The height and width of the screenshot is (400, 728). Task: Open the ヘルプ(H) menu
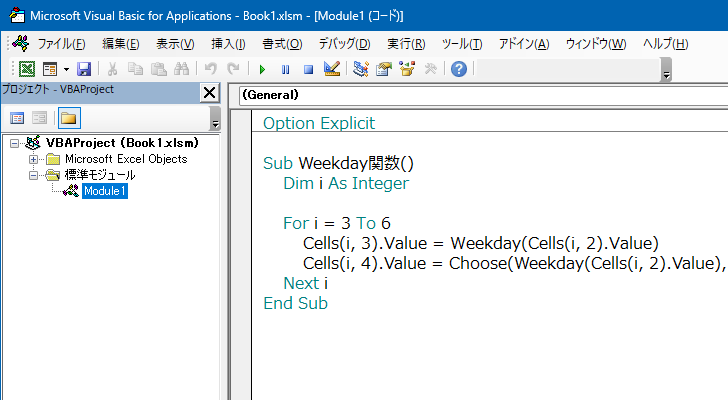[x=665, y=44]
